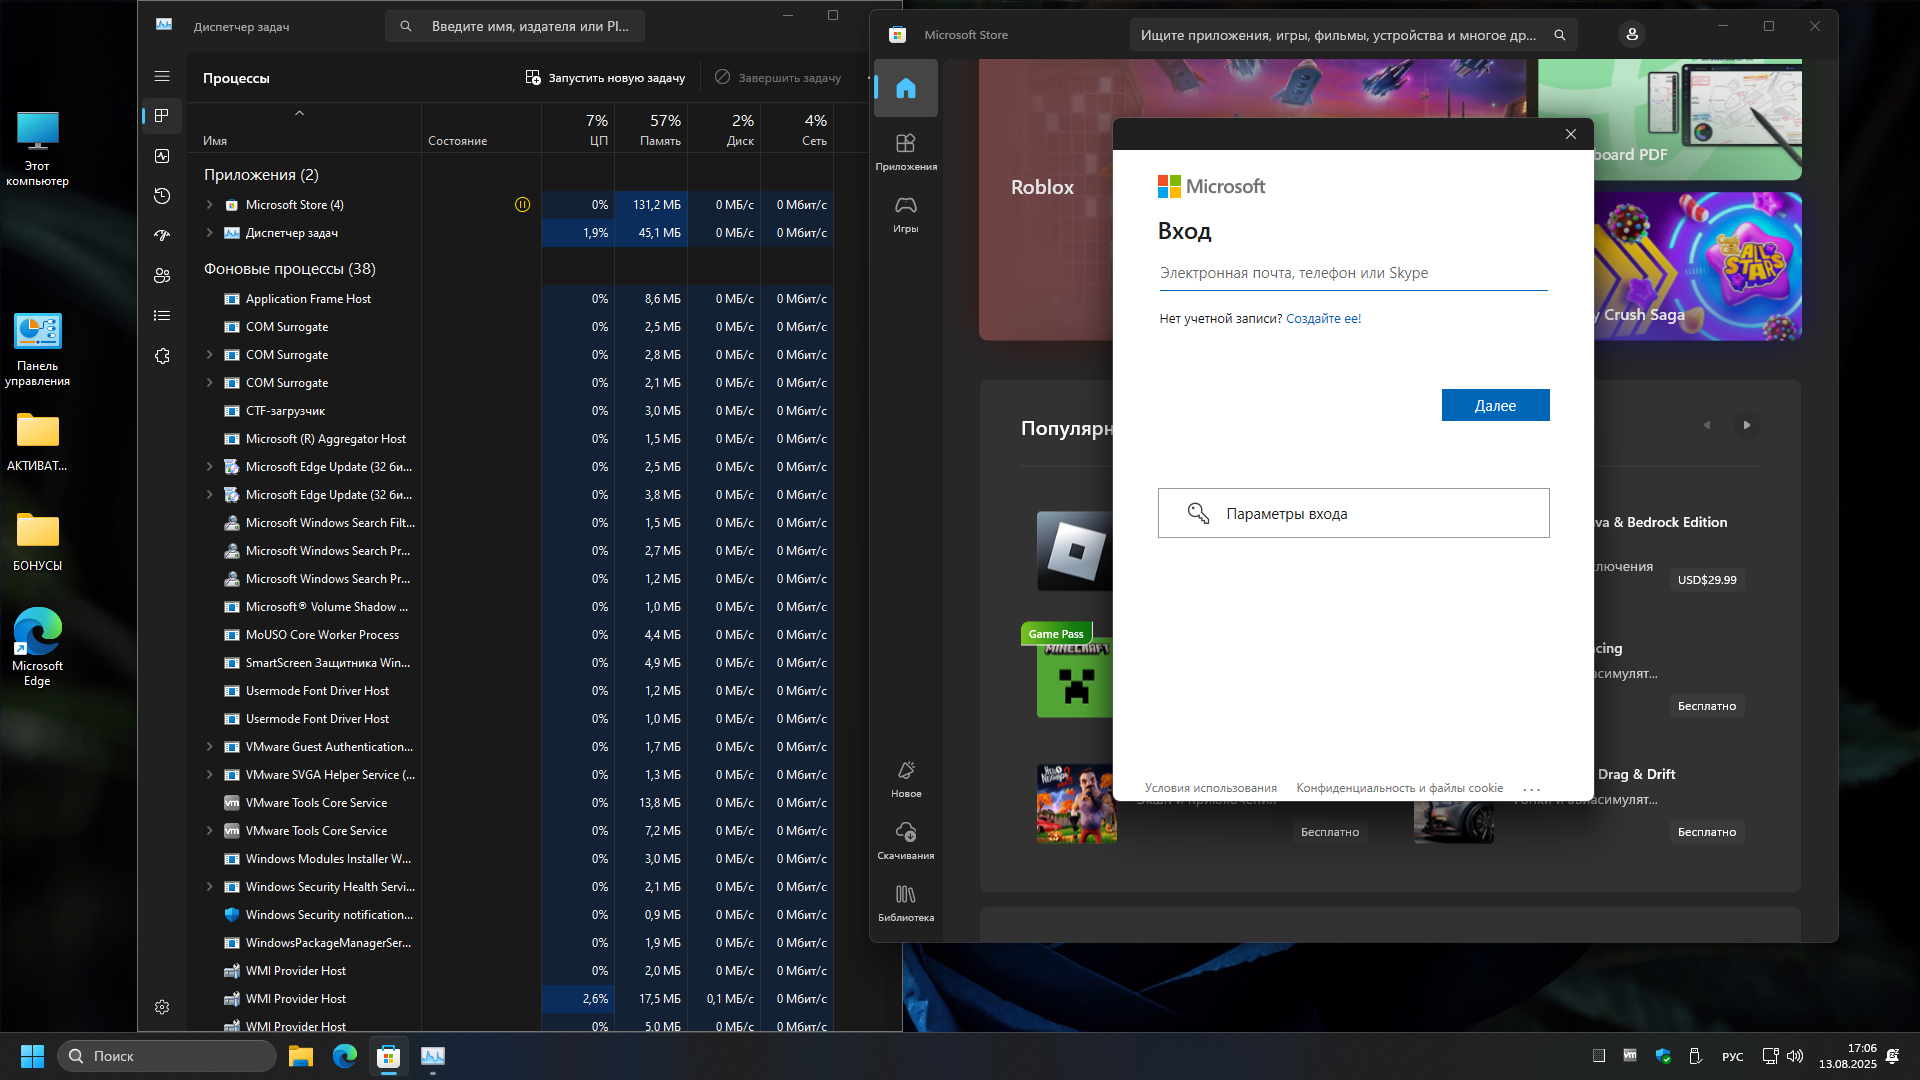The height and width of the screenshot is (1080, 1920).
Task: Open Users icon in Task Manager sidebar
Action: [162, 276]
